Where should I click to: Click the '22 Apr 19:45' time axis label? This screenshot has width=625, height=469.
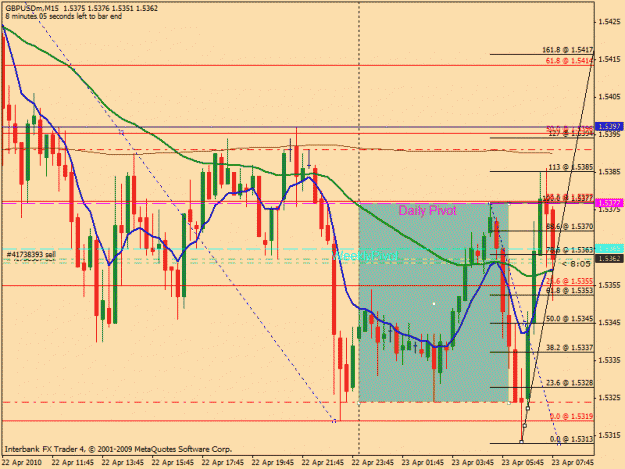(x=273, y=463)
